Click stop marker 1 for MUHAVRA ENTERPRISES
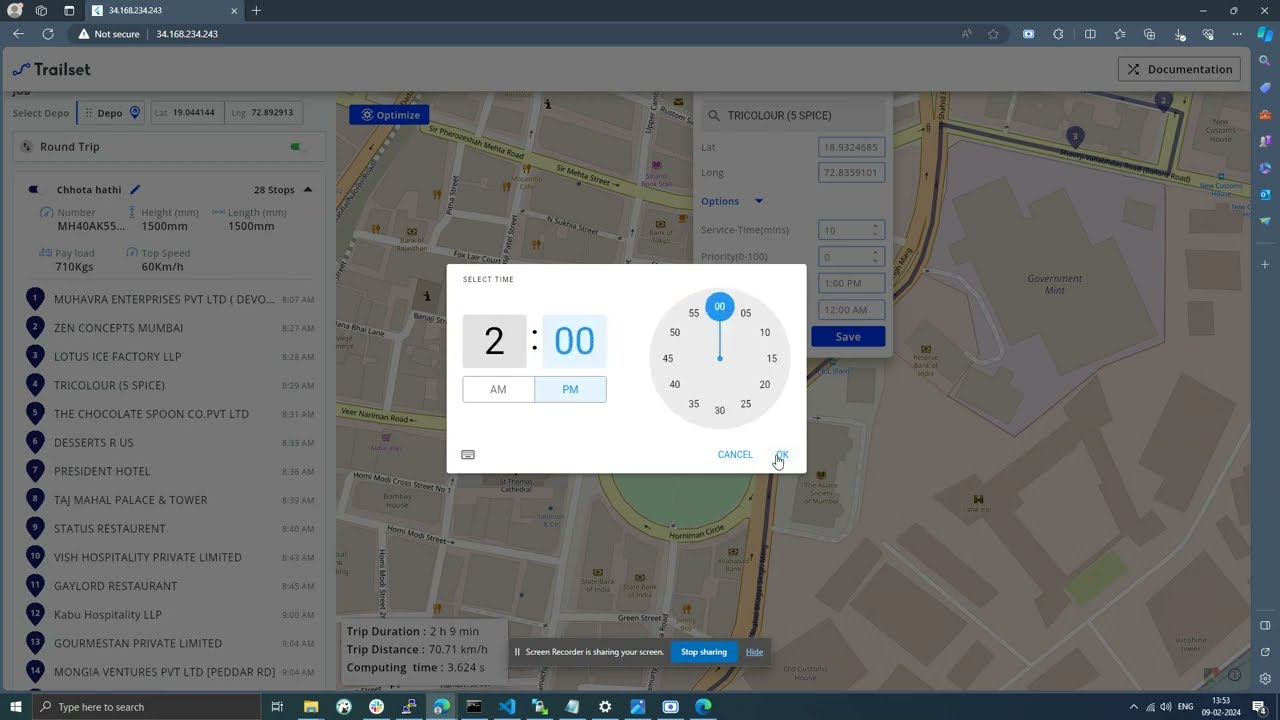This screenshot has width=1280, height=720. pos(35,298)
